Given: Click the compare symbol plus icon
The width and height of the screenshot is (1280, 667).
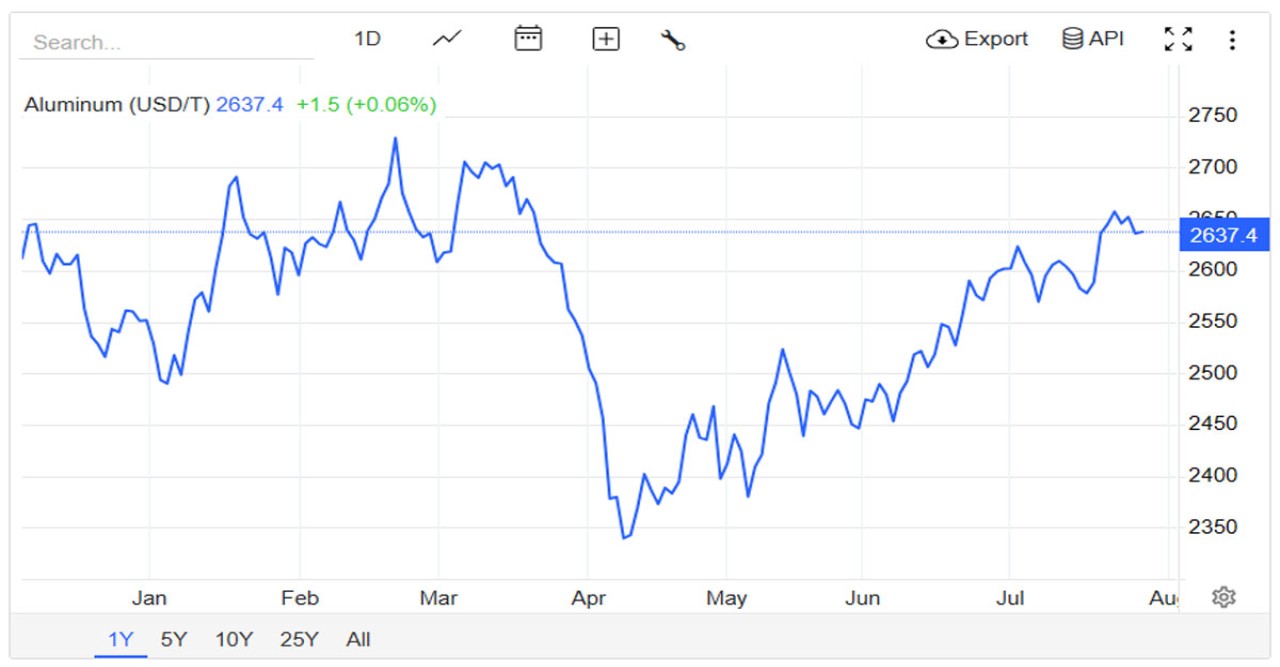Looking at the screenshot, I should coord(606,38).
